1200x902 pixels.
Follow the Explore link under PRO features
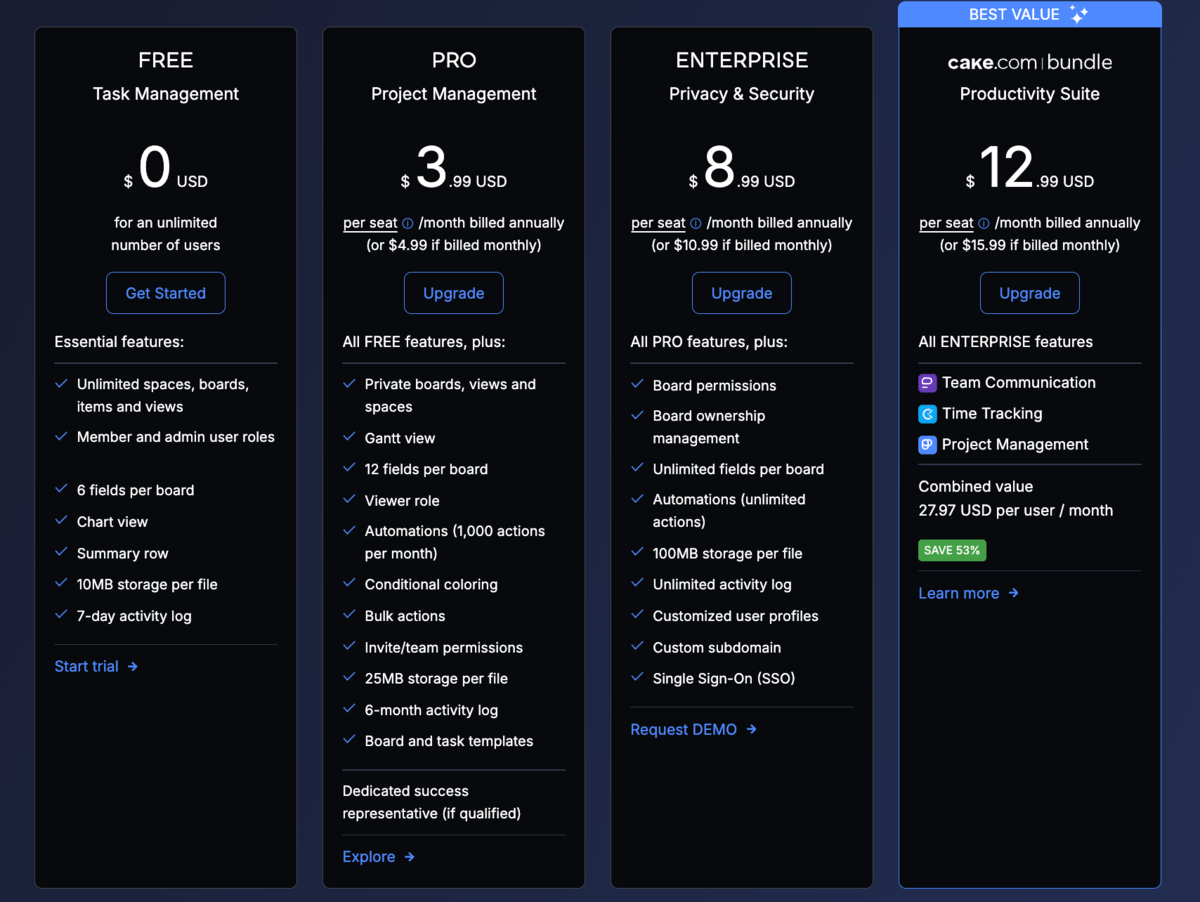369,856
